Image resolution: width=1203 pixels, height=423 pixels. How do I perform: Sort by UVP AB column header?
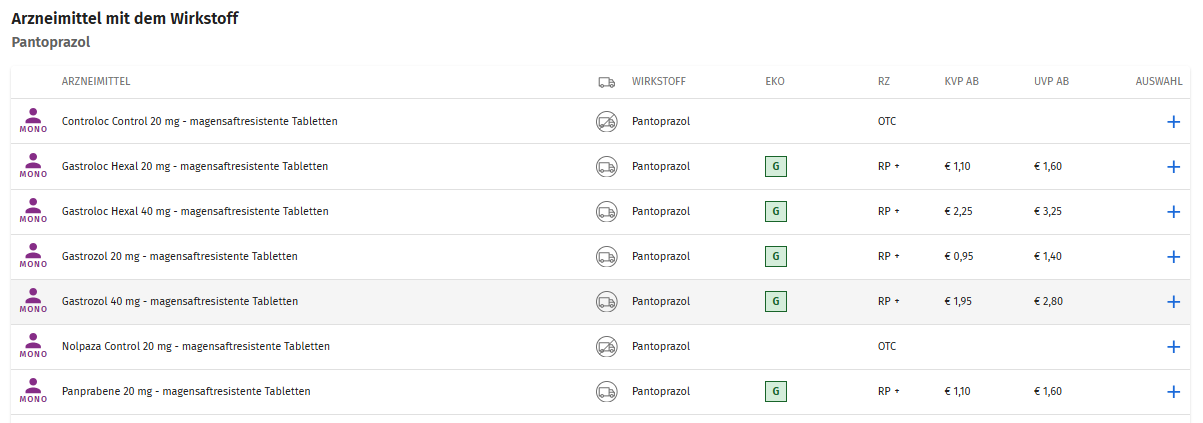pos(1051,82)
